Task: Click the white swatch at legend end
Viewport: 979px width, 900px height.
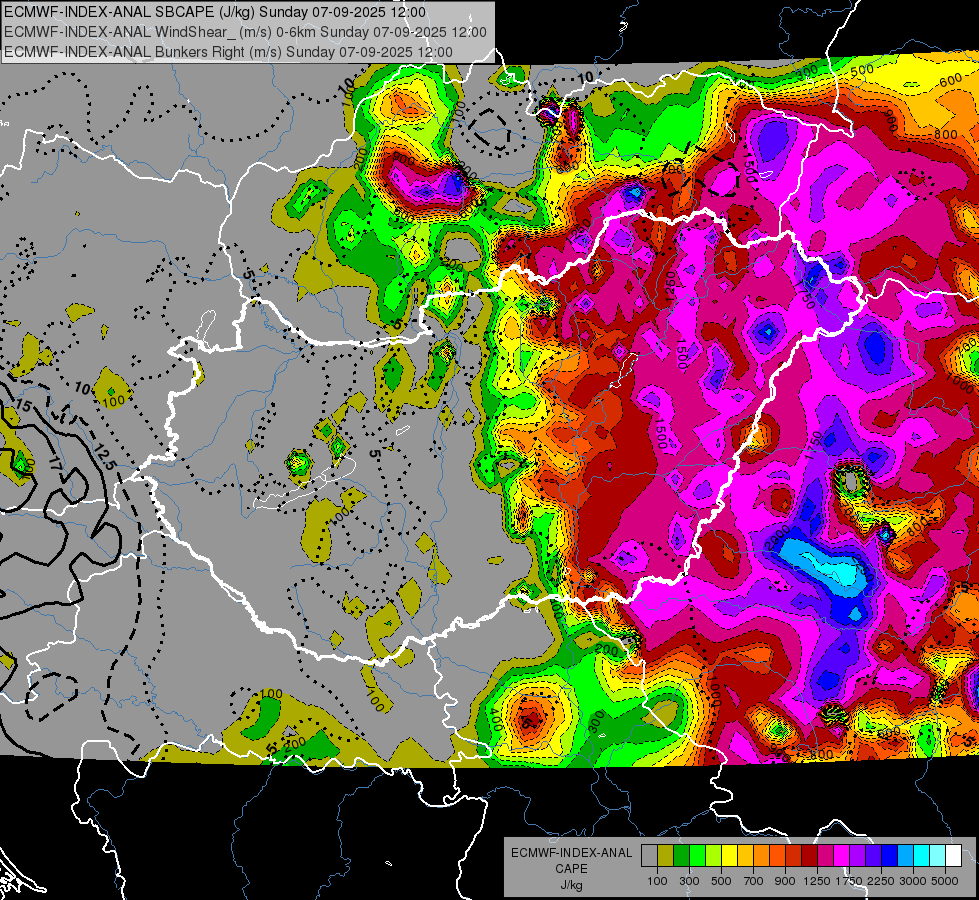Action: tap(954, 855)
